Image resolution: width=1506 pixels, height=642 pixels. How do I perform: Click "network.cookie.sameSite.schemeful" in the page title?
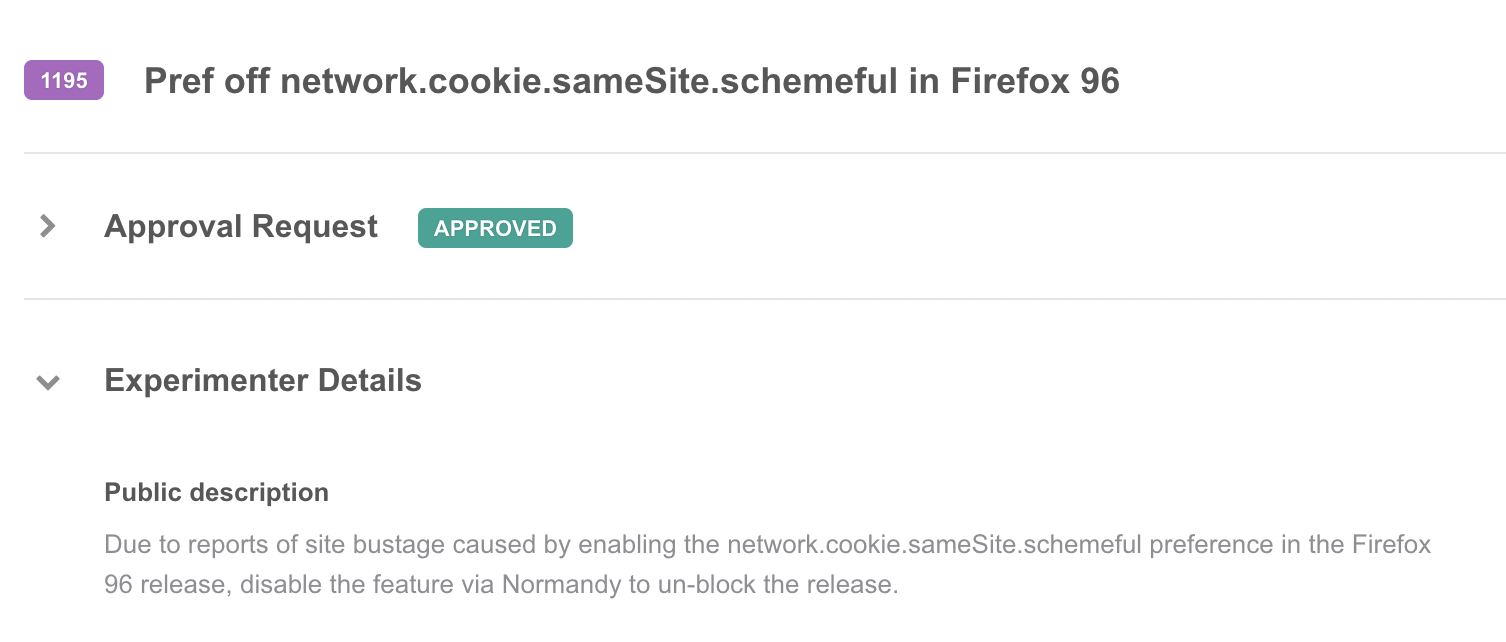589,81
